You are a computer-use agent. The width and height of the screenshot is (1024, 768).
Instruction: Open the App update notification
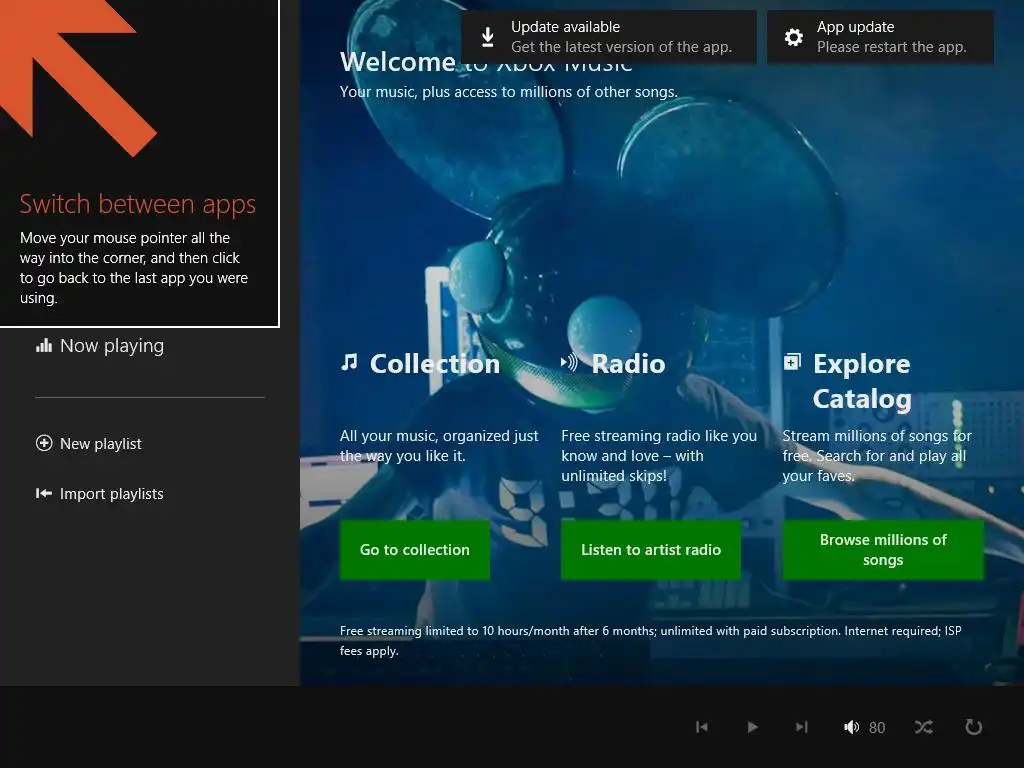pos(880,37)
